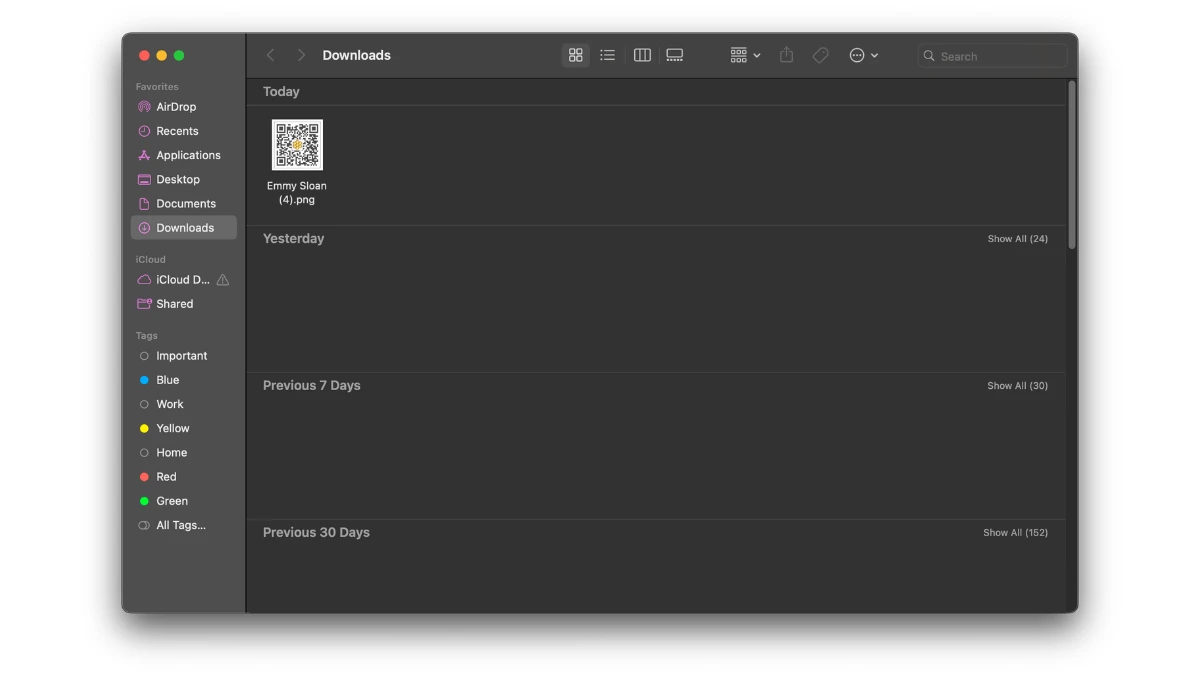Select iCloud Drive in the sidebar
Viewport: 1200px width, 677px height.
180,279
